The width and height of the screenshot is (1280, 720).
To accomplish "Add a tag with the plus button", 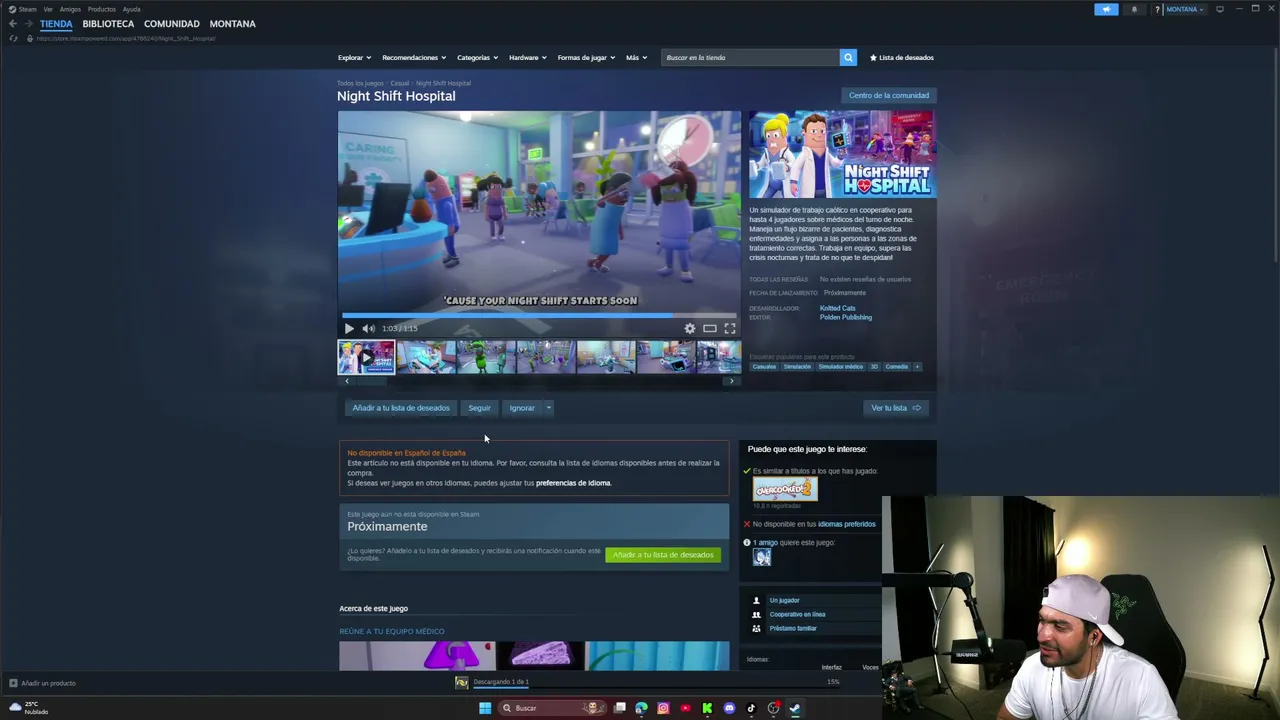I will [x=916, y=367].
